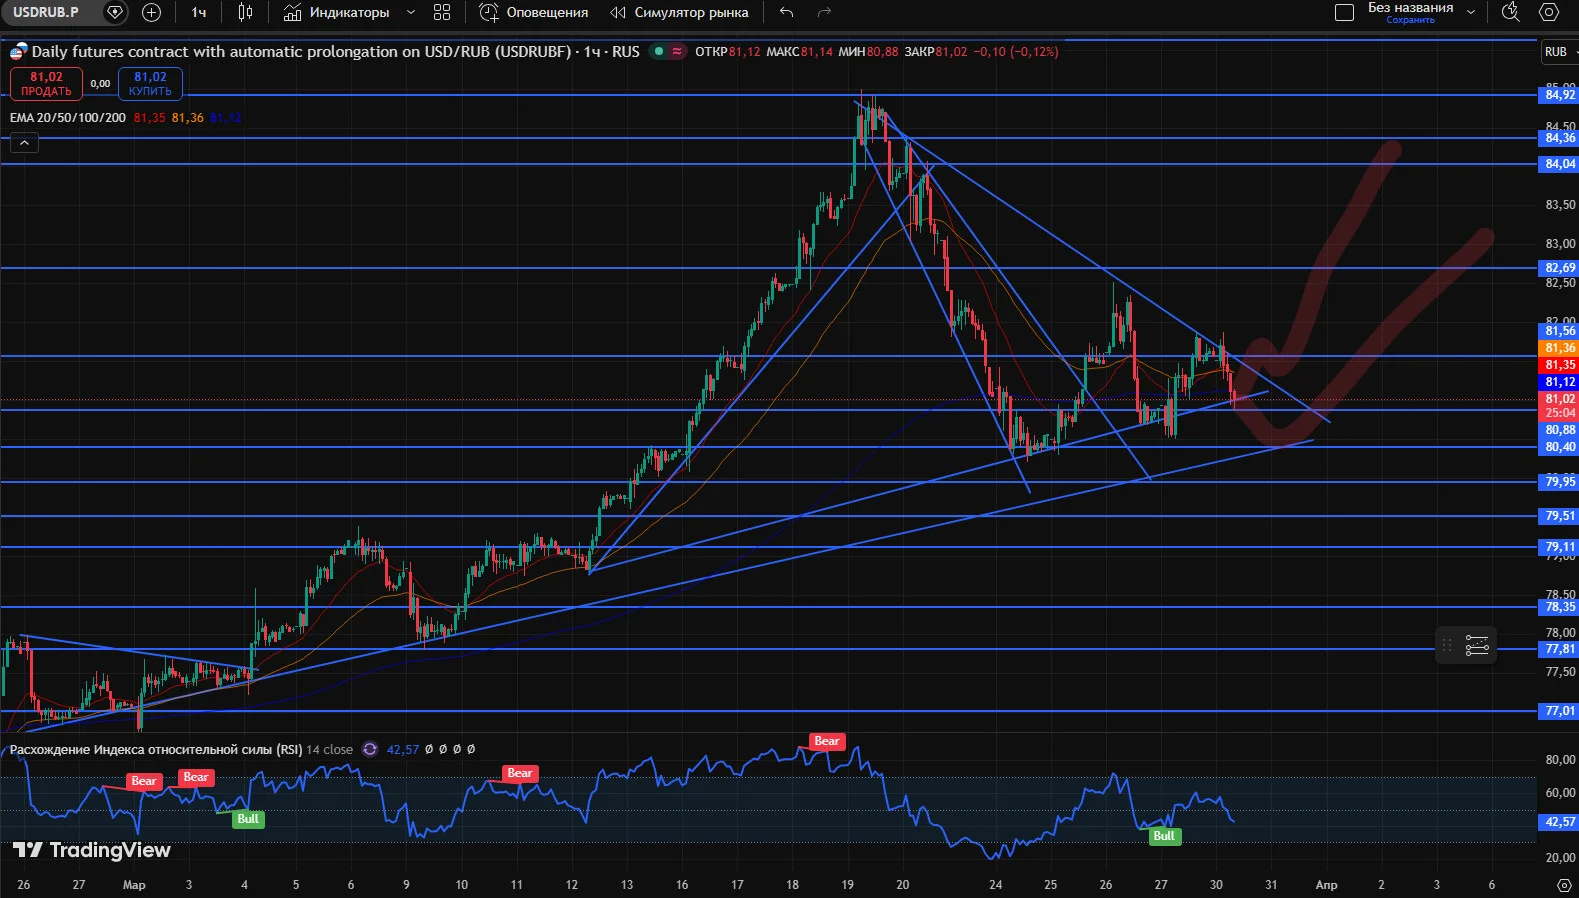Open the candlestick chart type selector

(246, 12)
